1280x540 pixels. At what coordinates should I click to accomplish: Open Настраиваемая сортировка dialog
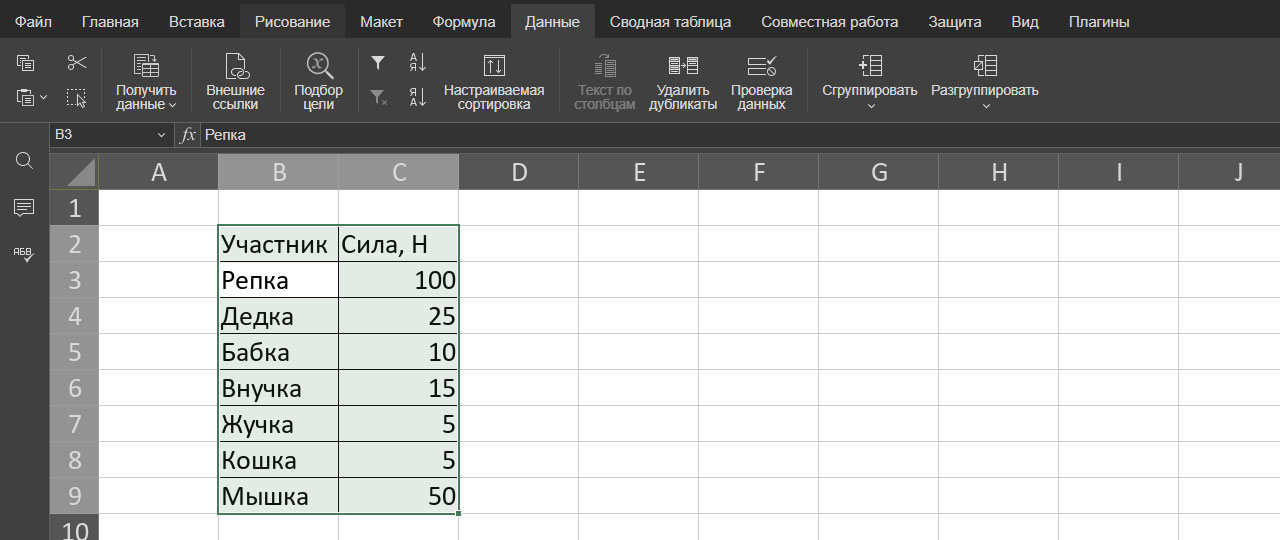494,82
